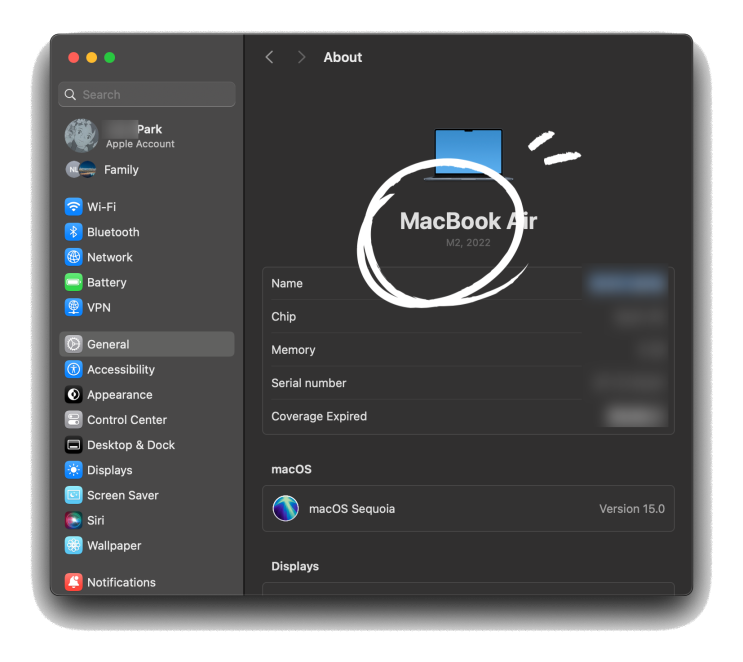Open the Wi-Fi label in sidebar
The height and width of the screenshot is (662, 743).
coord(101,207)
